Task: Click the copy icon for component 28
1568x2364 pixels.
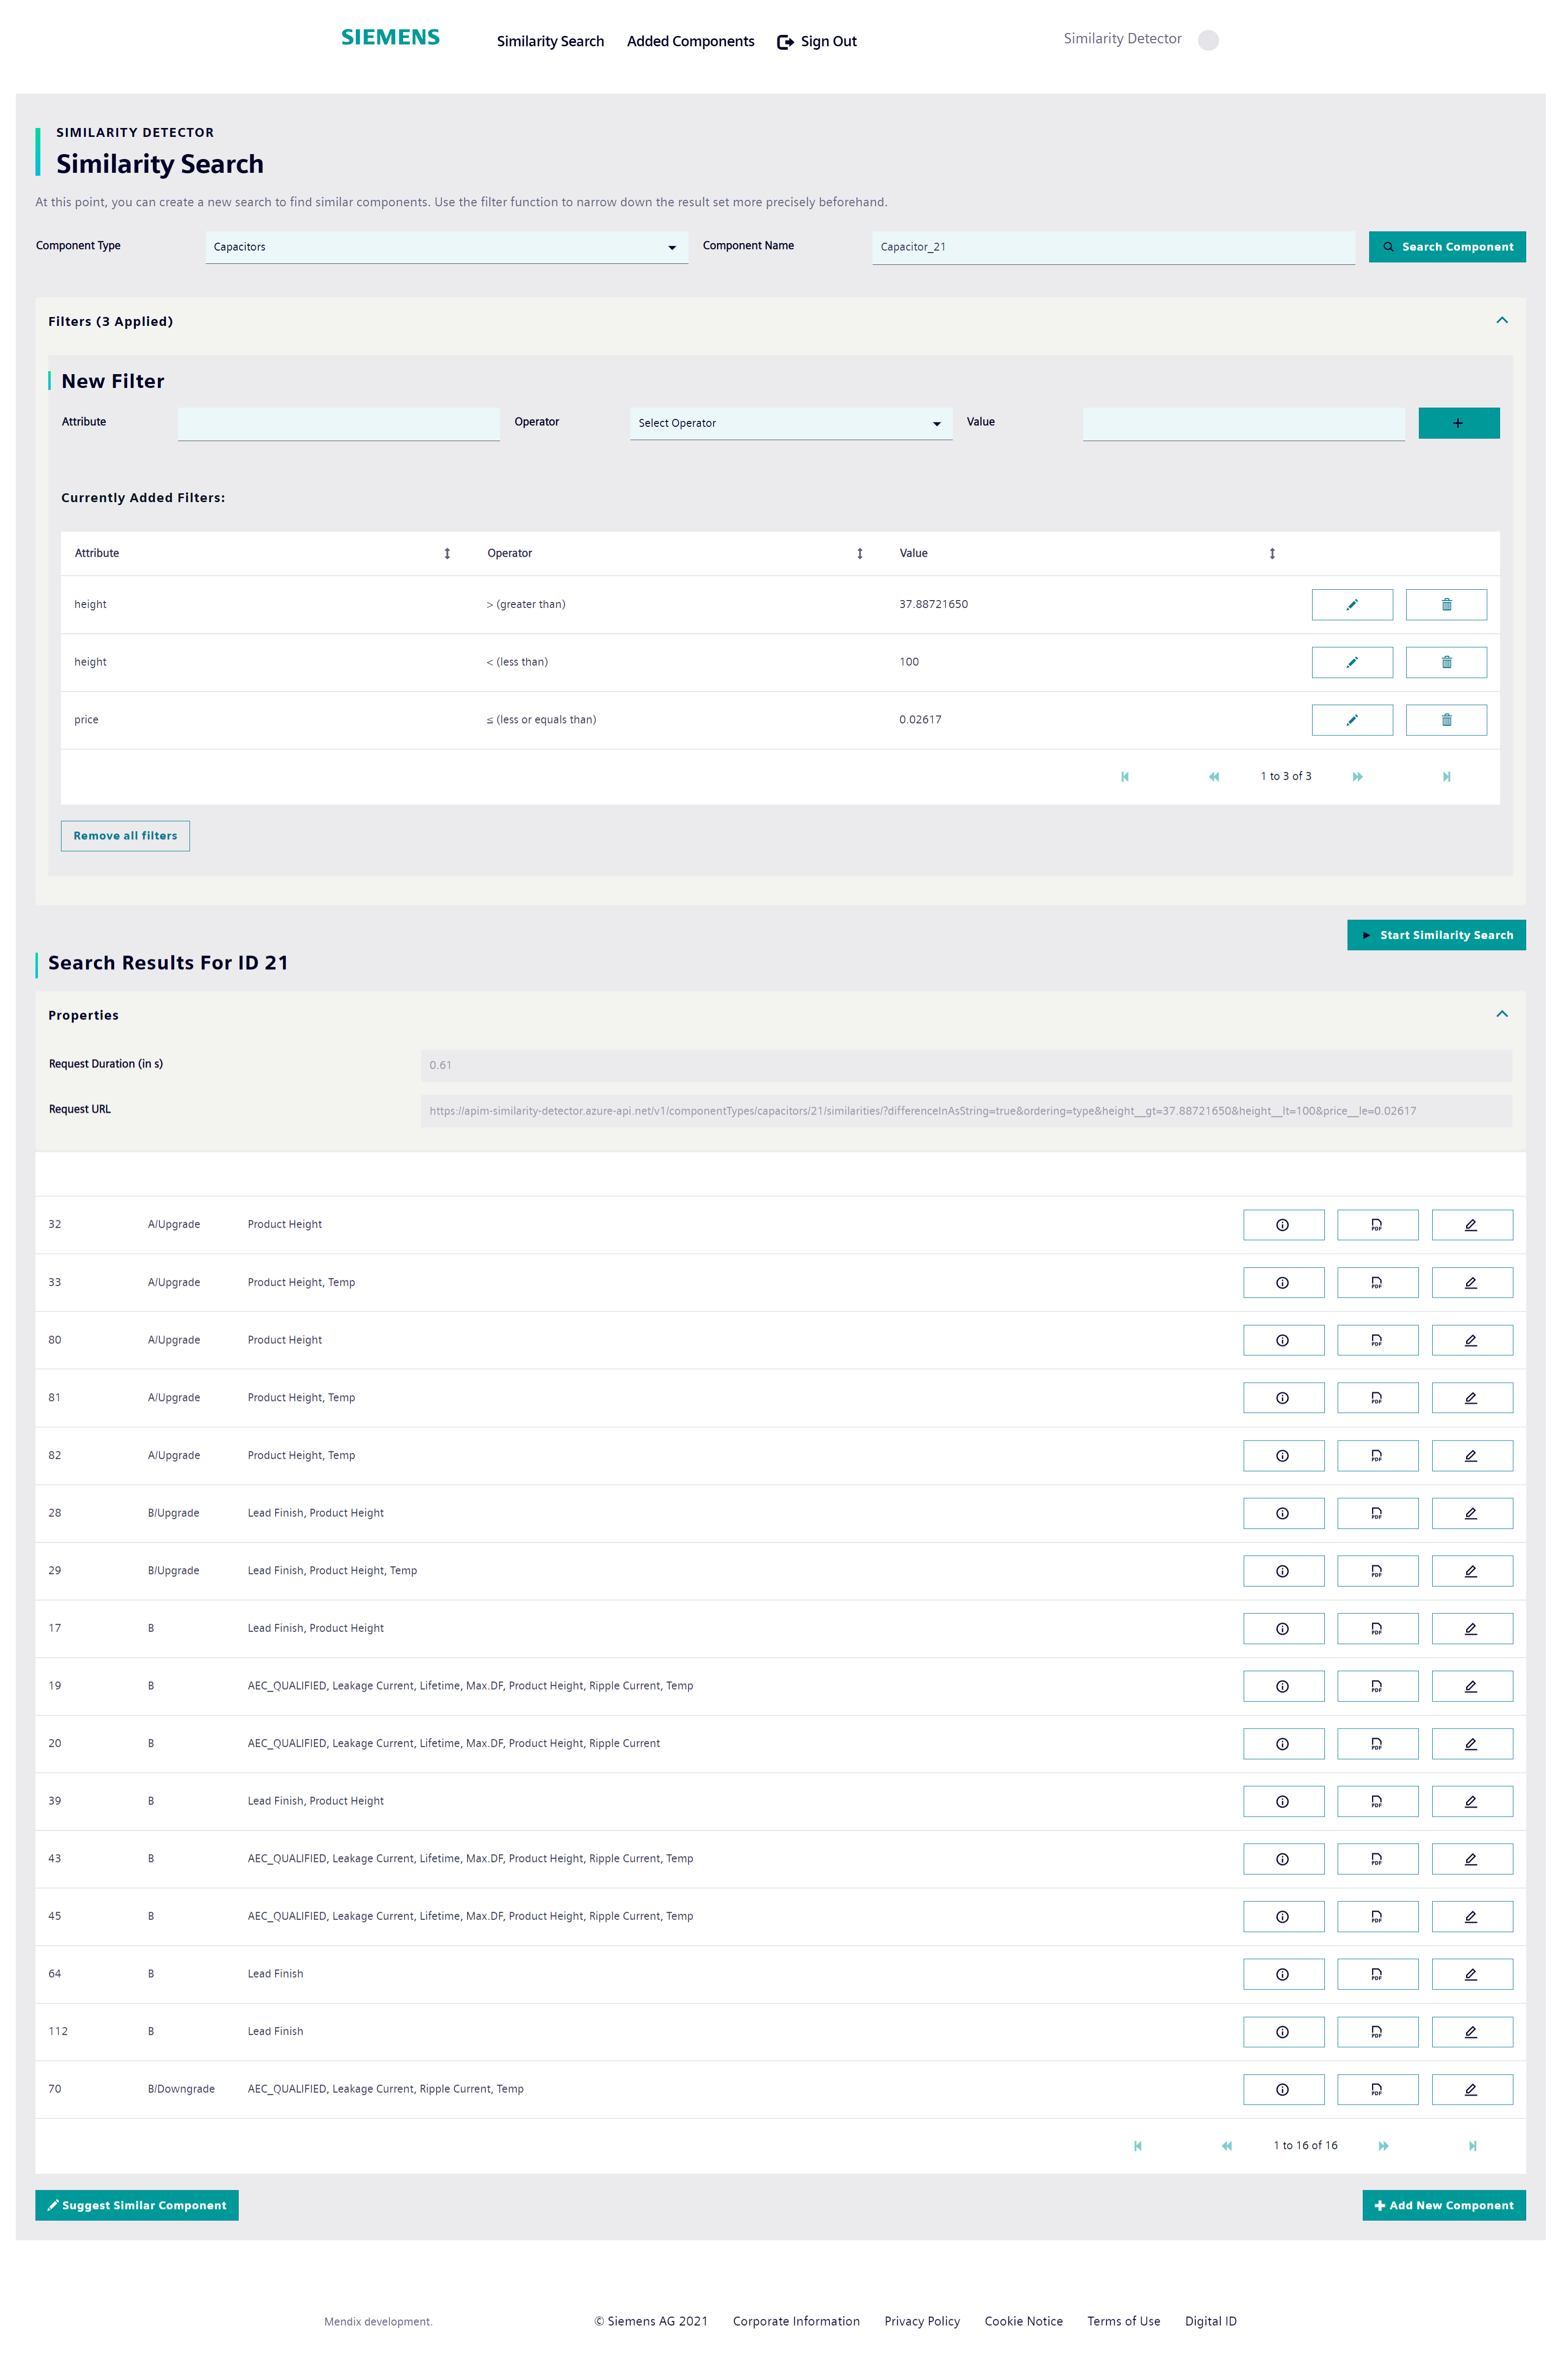Action: [x=1377, y=1514]
